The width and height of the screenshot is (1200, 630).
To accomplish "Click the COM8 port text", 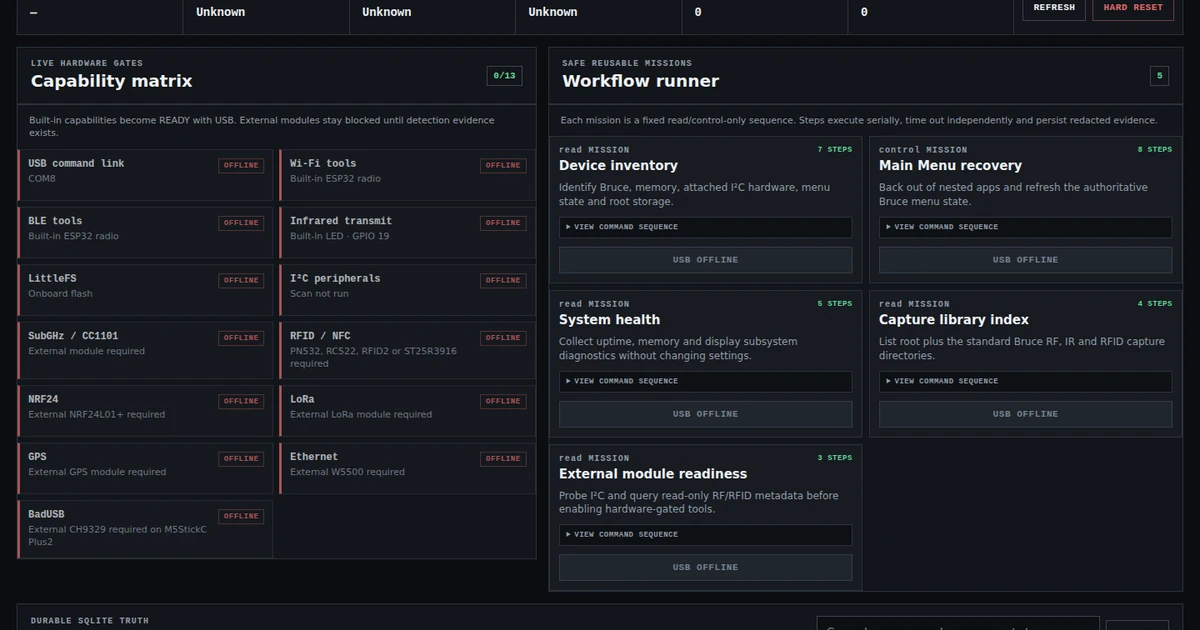I will tap(42, 179).
